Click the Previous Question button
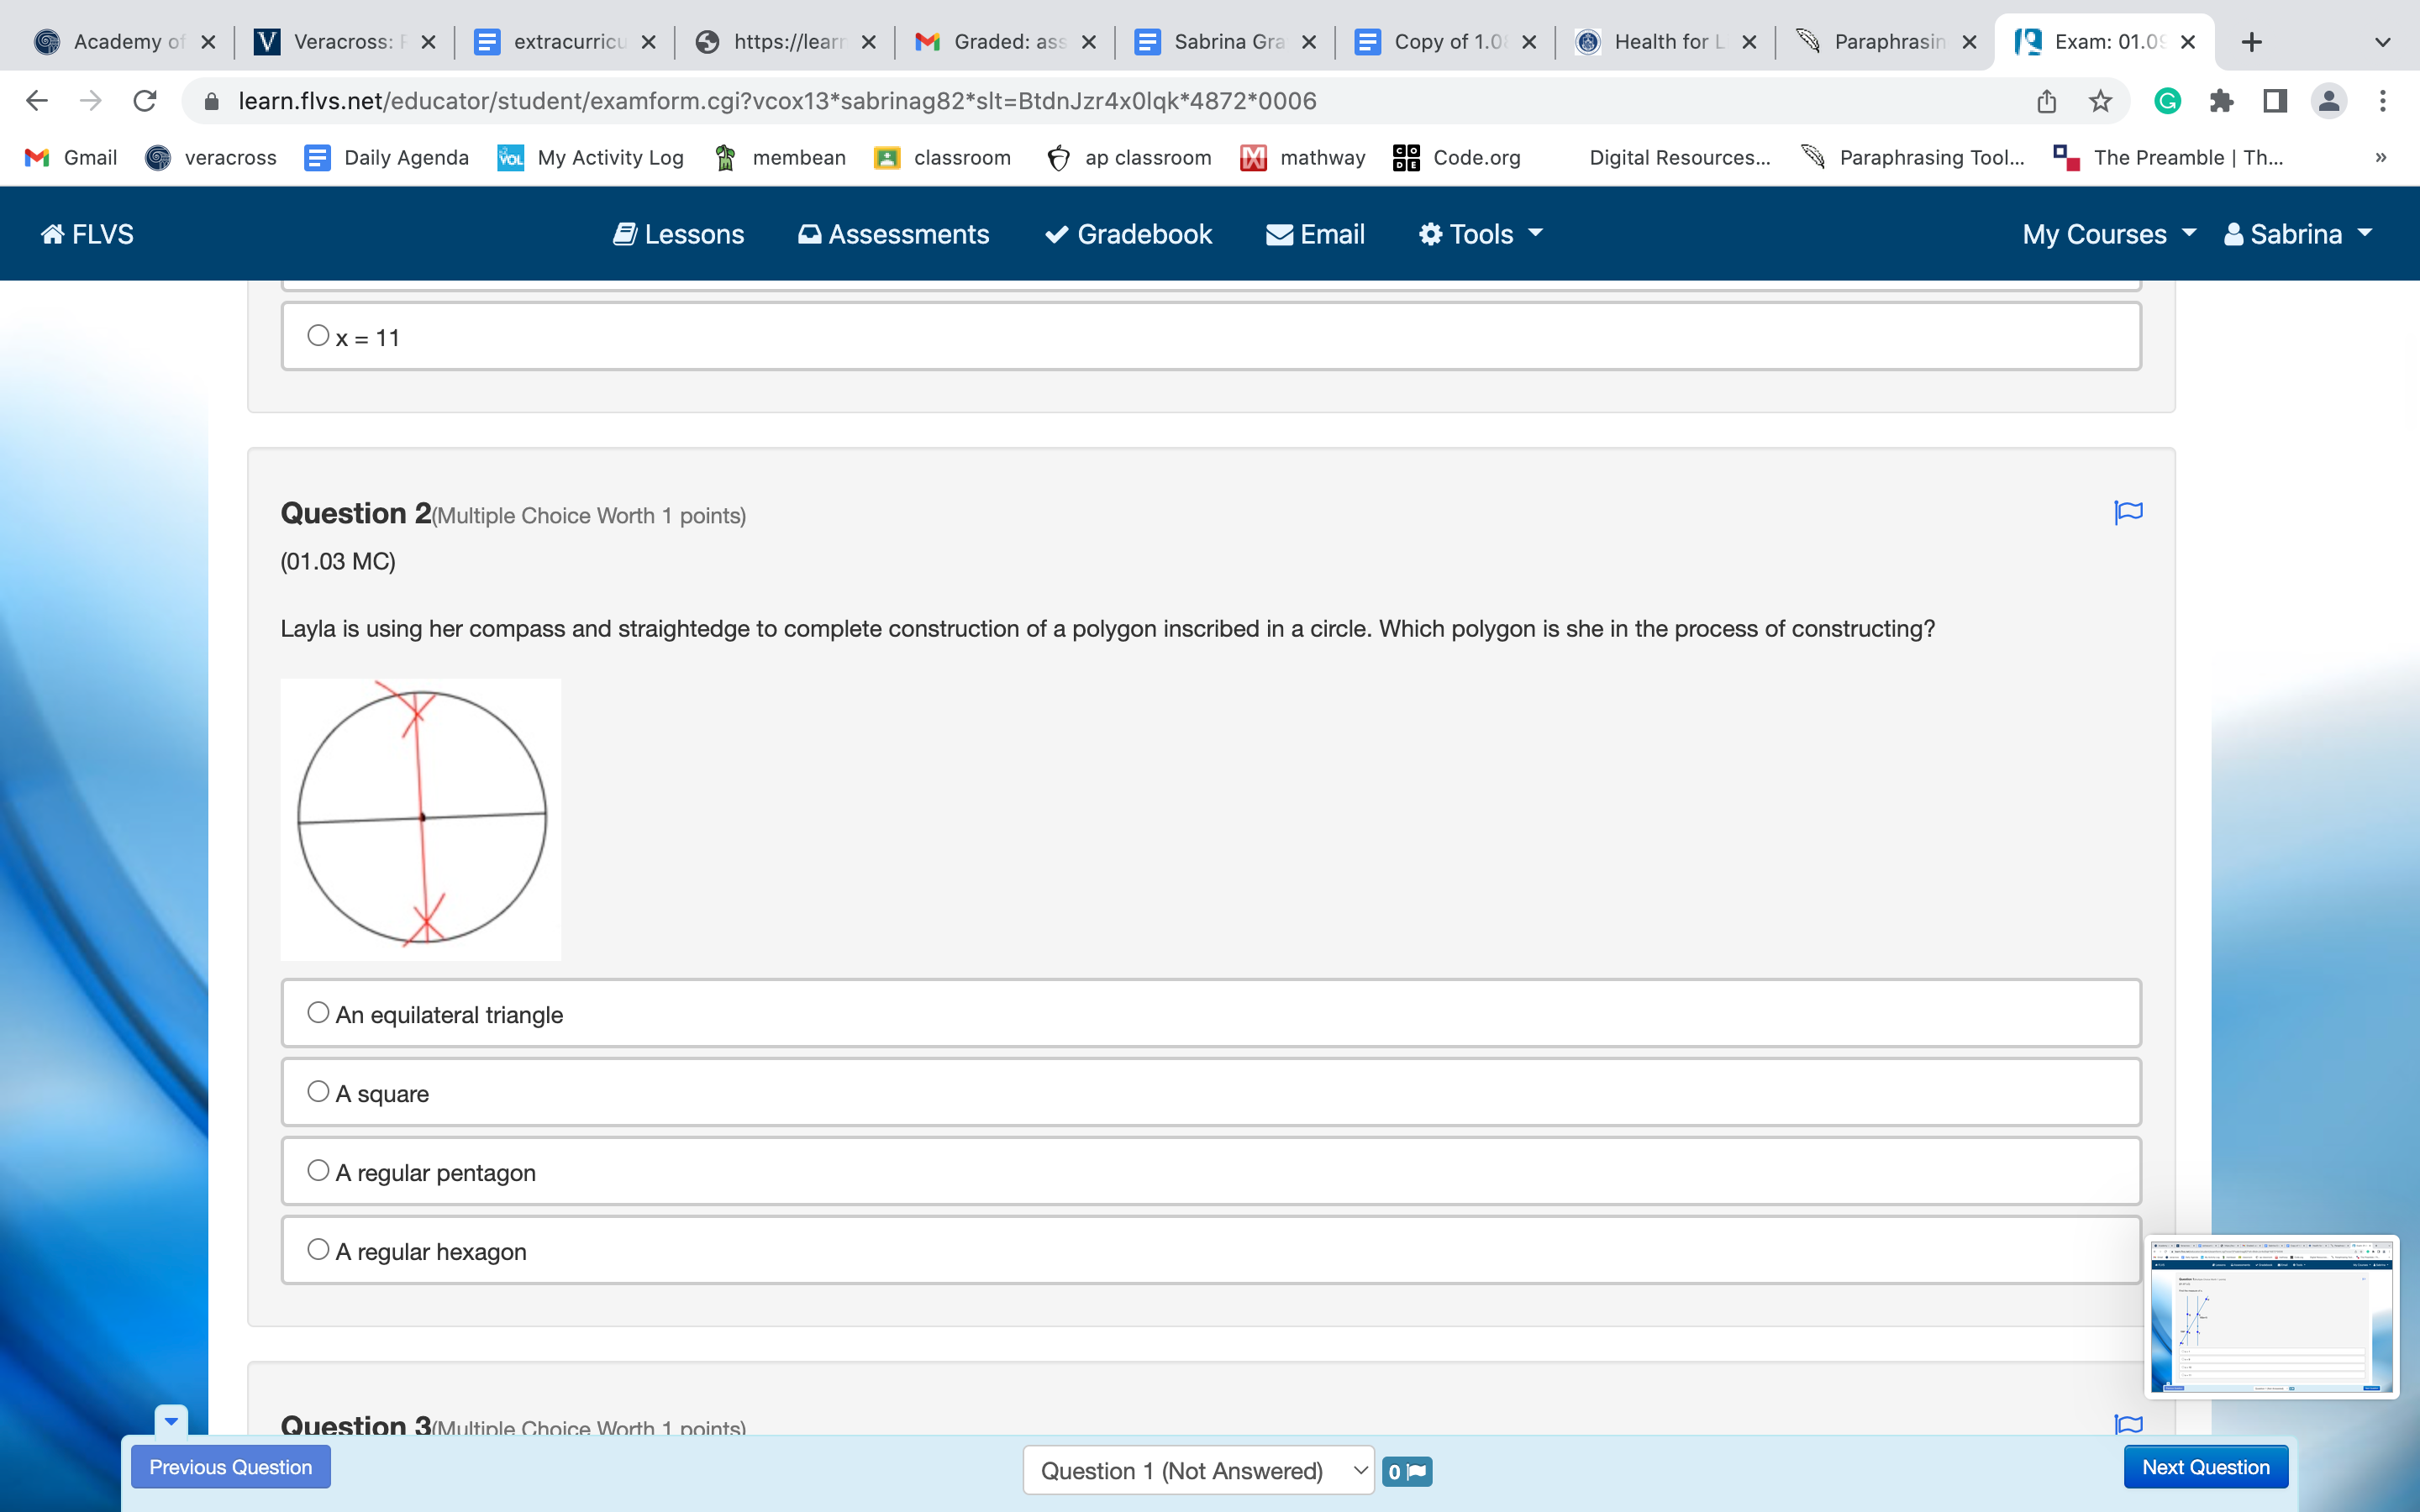Screen dimensions: 2420x1512 [230, 1467]
